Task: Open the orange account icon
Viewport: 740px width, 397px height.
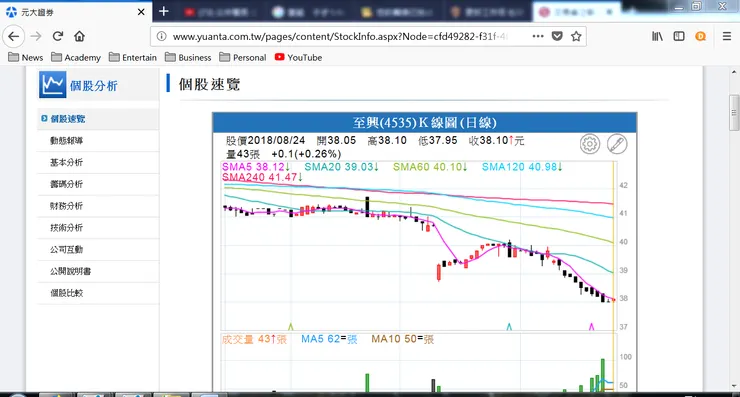Action: point(701,36)
